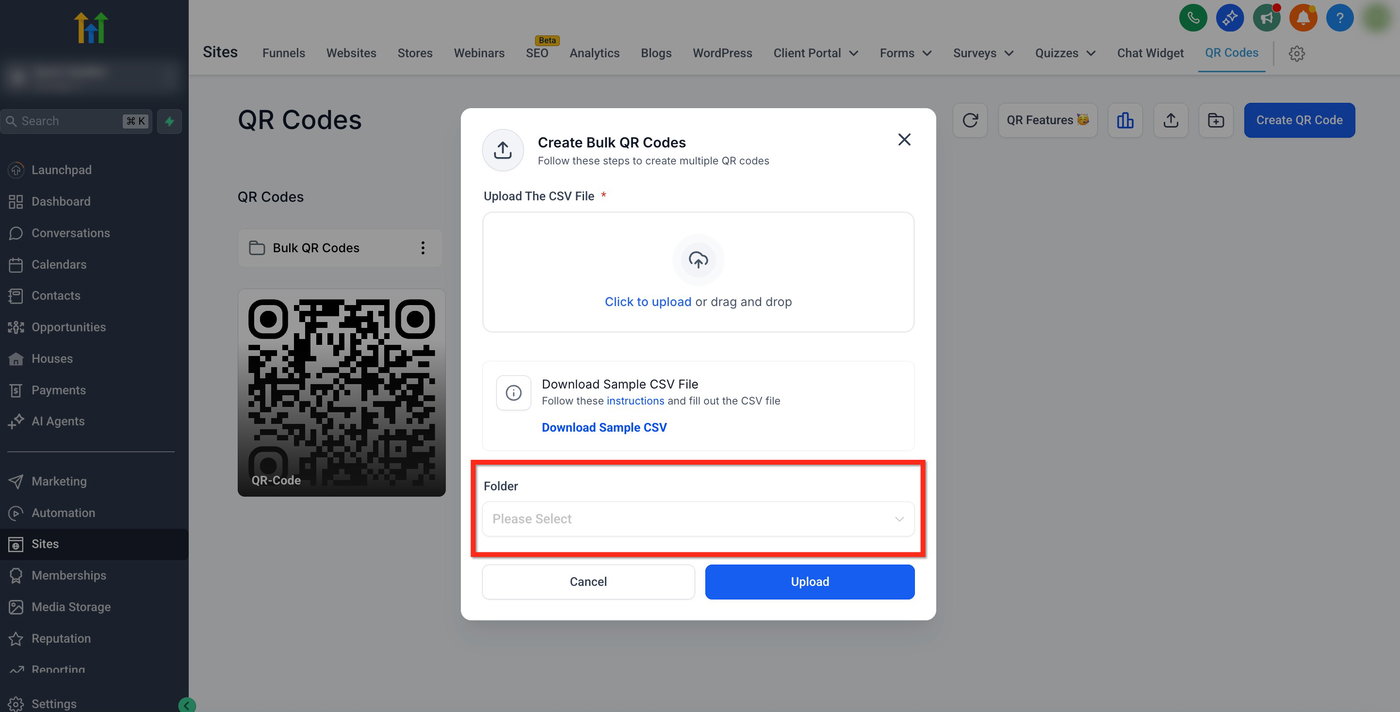This screenshot has width=1400, height=712.
Task: Click the bulk upload icon in toolbar
Action: point(1170,120)
